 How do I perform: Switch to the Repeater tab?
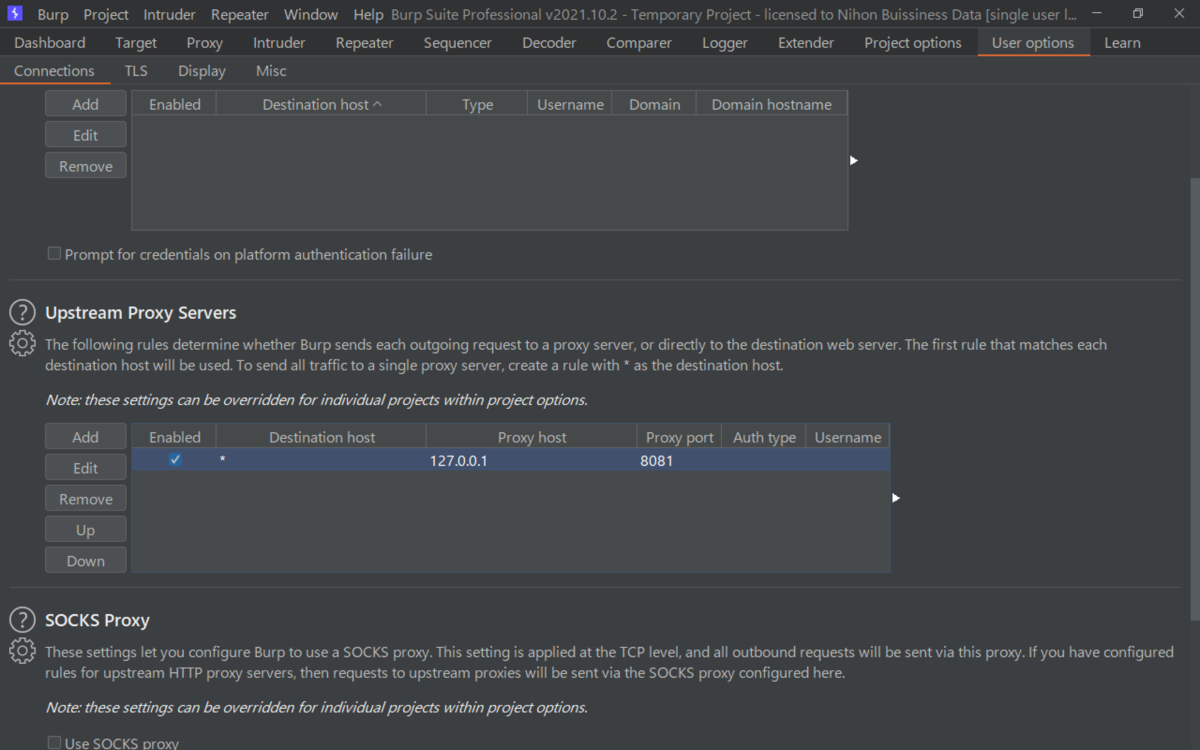click(365, 43)
